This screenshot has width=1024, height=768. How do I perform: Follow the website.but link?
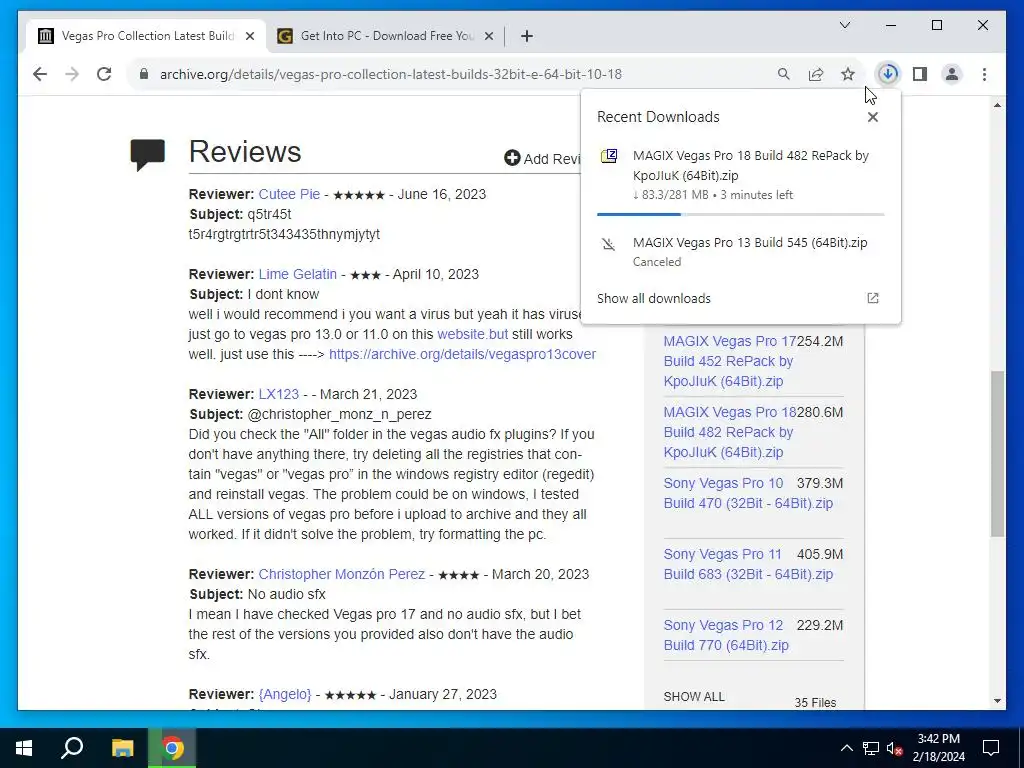pos(472,334)
